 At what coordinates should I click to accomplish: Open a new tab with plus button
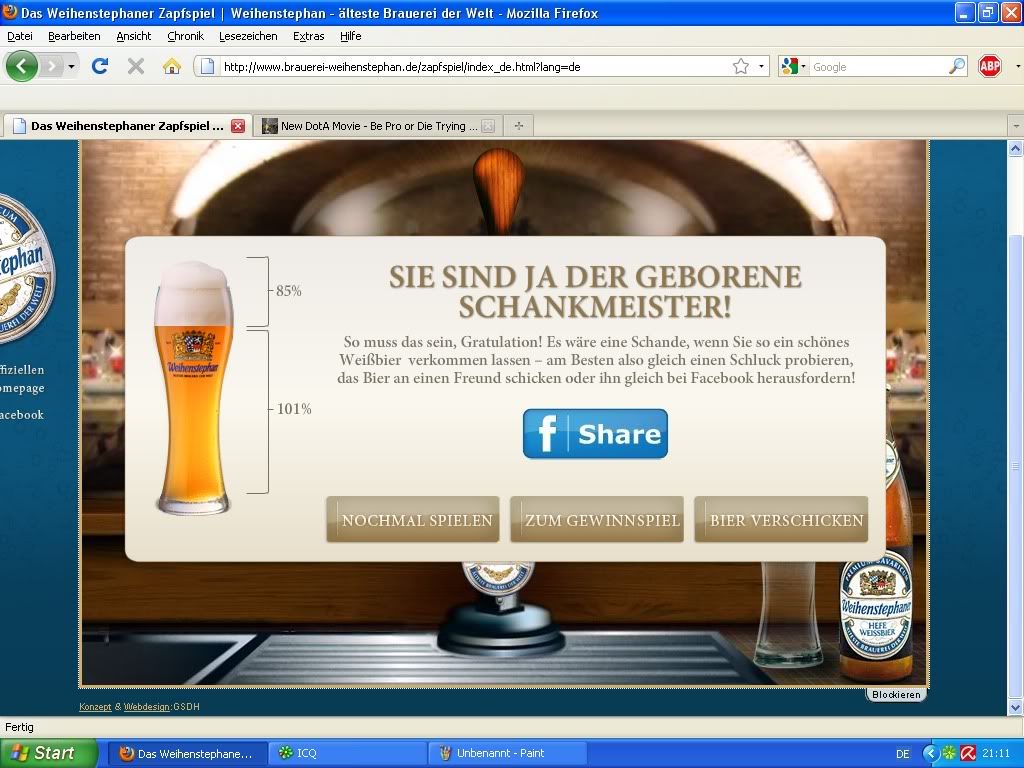(519, 126)
